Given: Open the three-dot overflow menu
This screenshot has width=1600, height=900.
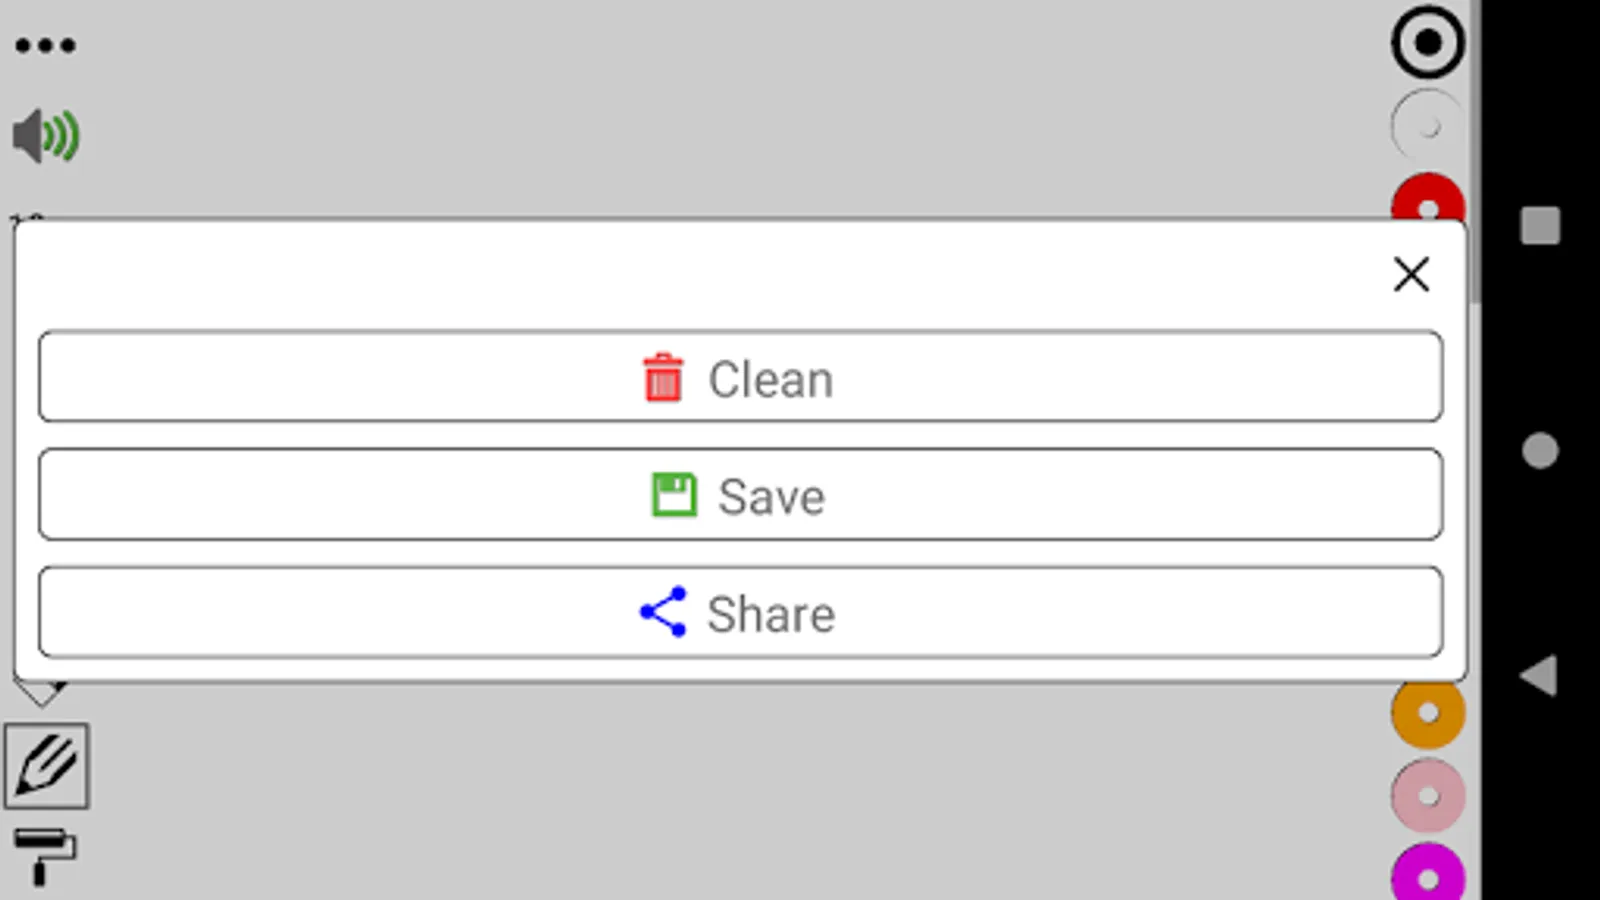Looking at the screenshot, I should tap(44, 42).
